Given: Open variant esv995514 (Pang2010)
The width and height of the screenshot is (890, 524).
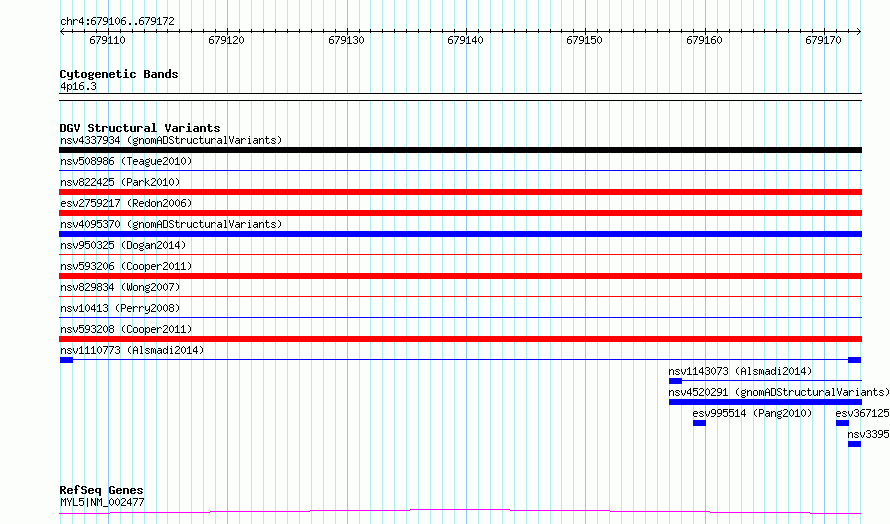Looking at the screenshot, I should click(x=752, y=413).
